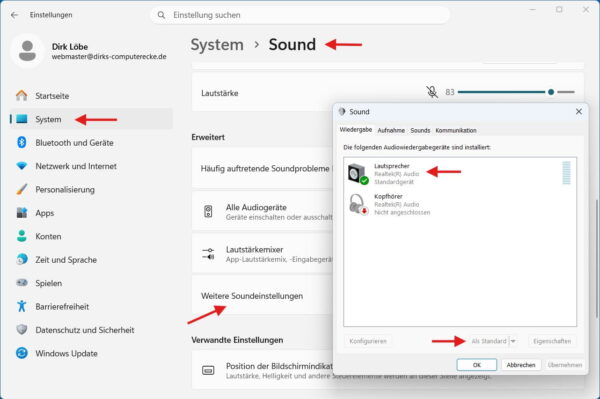
Task: Click the Lautstärke value 83
Action: pyautogui.click(x=450, y=92)
